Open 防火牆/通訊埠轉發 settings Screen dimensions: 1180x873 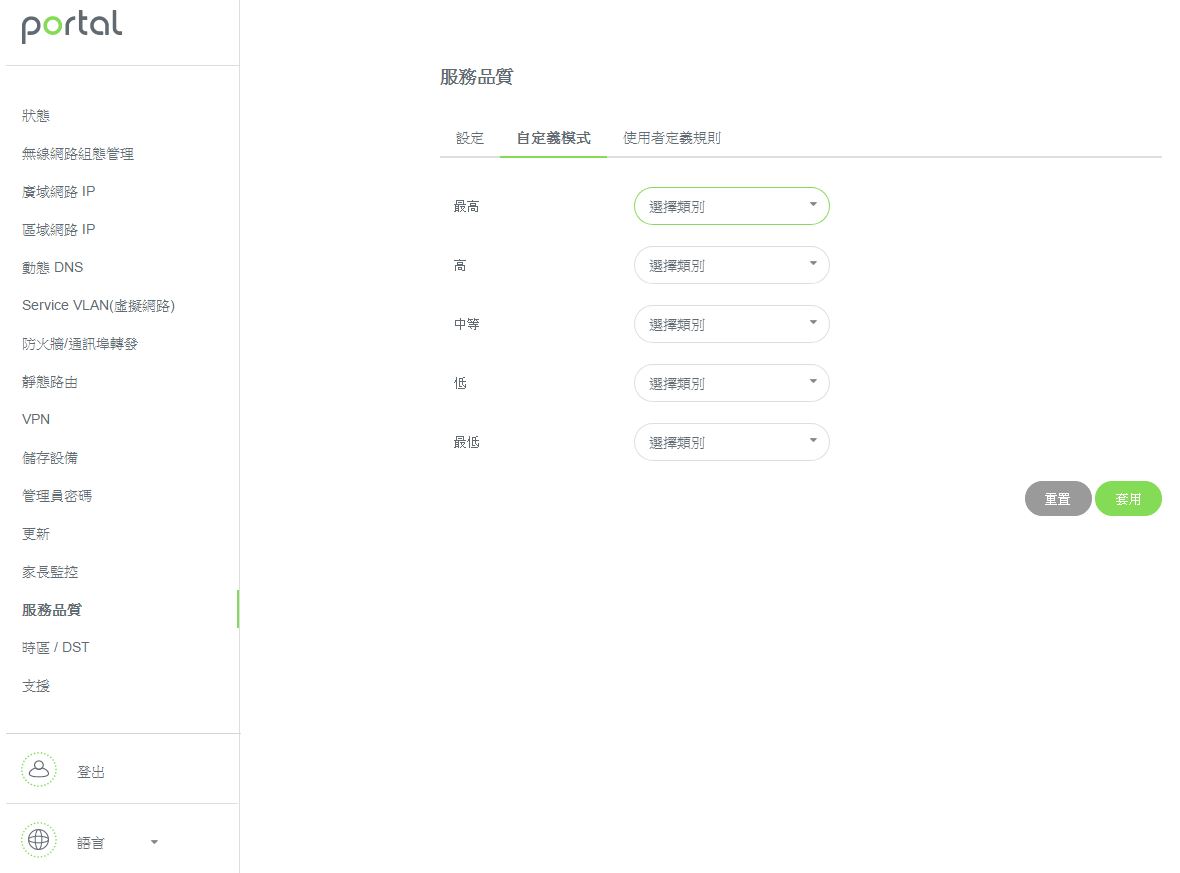pyautogui.click(x=80, y=344)
